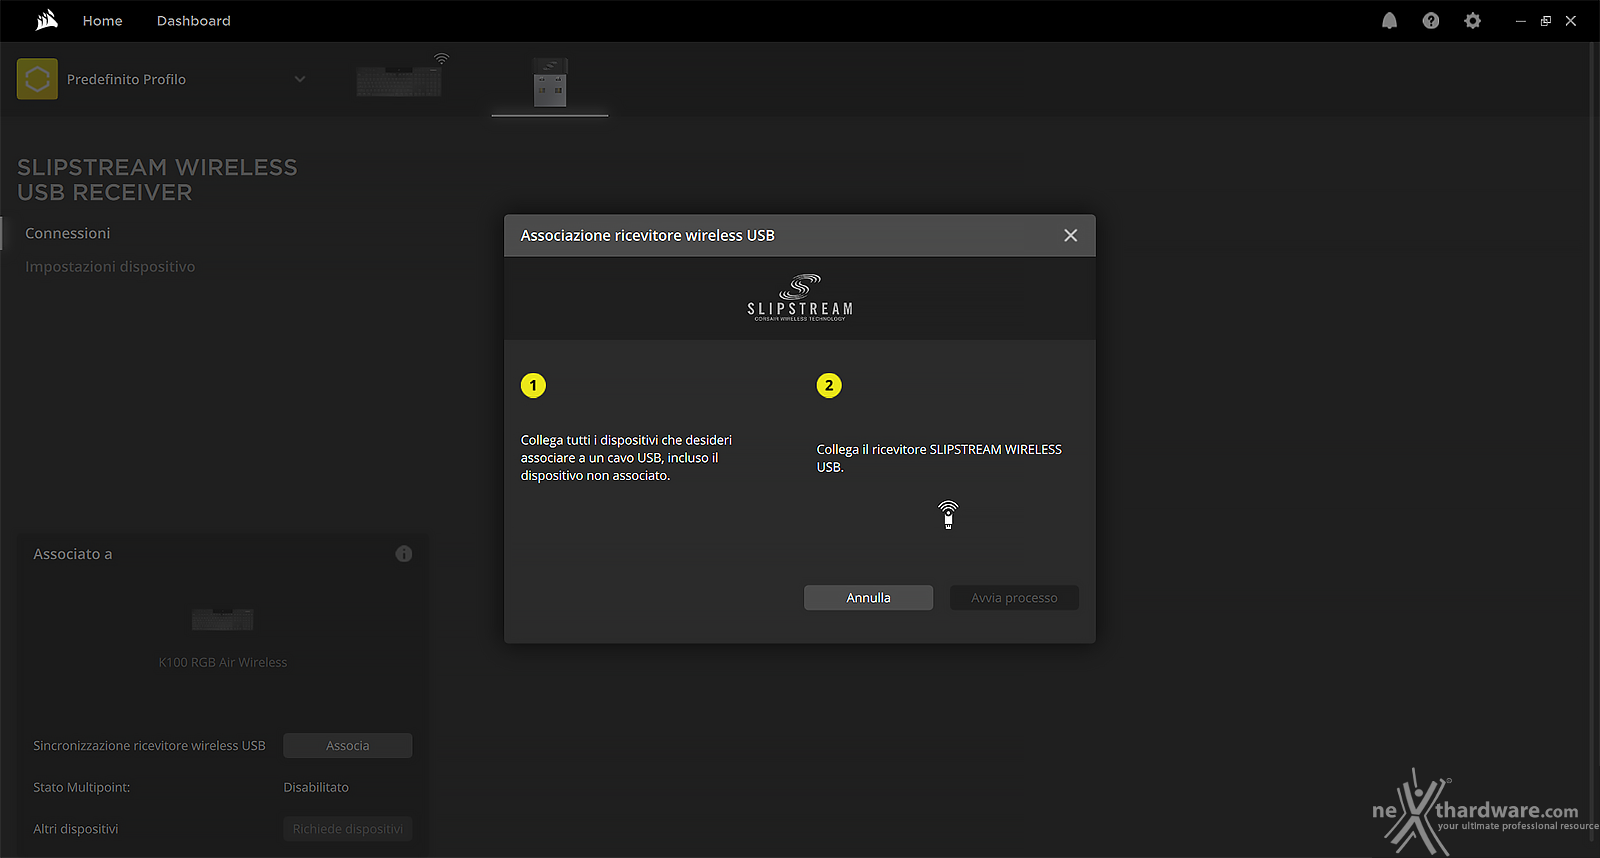Expand the Predefinito Profilo dropdown
This screenshot has height=858, width=1600.
point(300,79)
